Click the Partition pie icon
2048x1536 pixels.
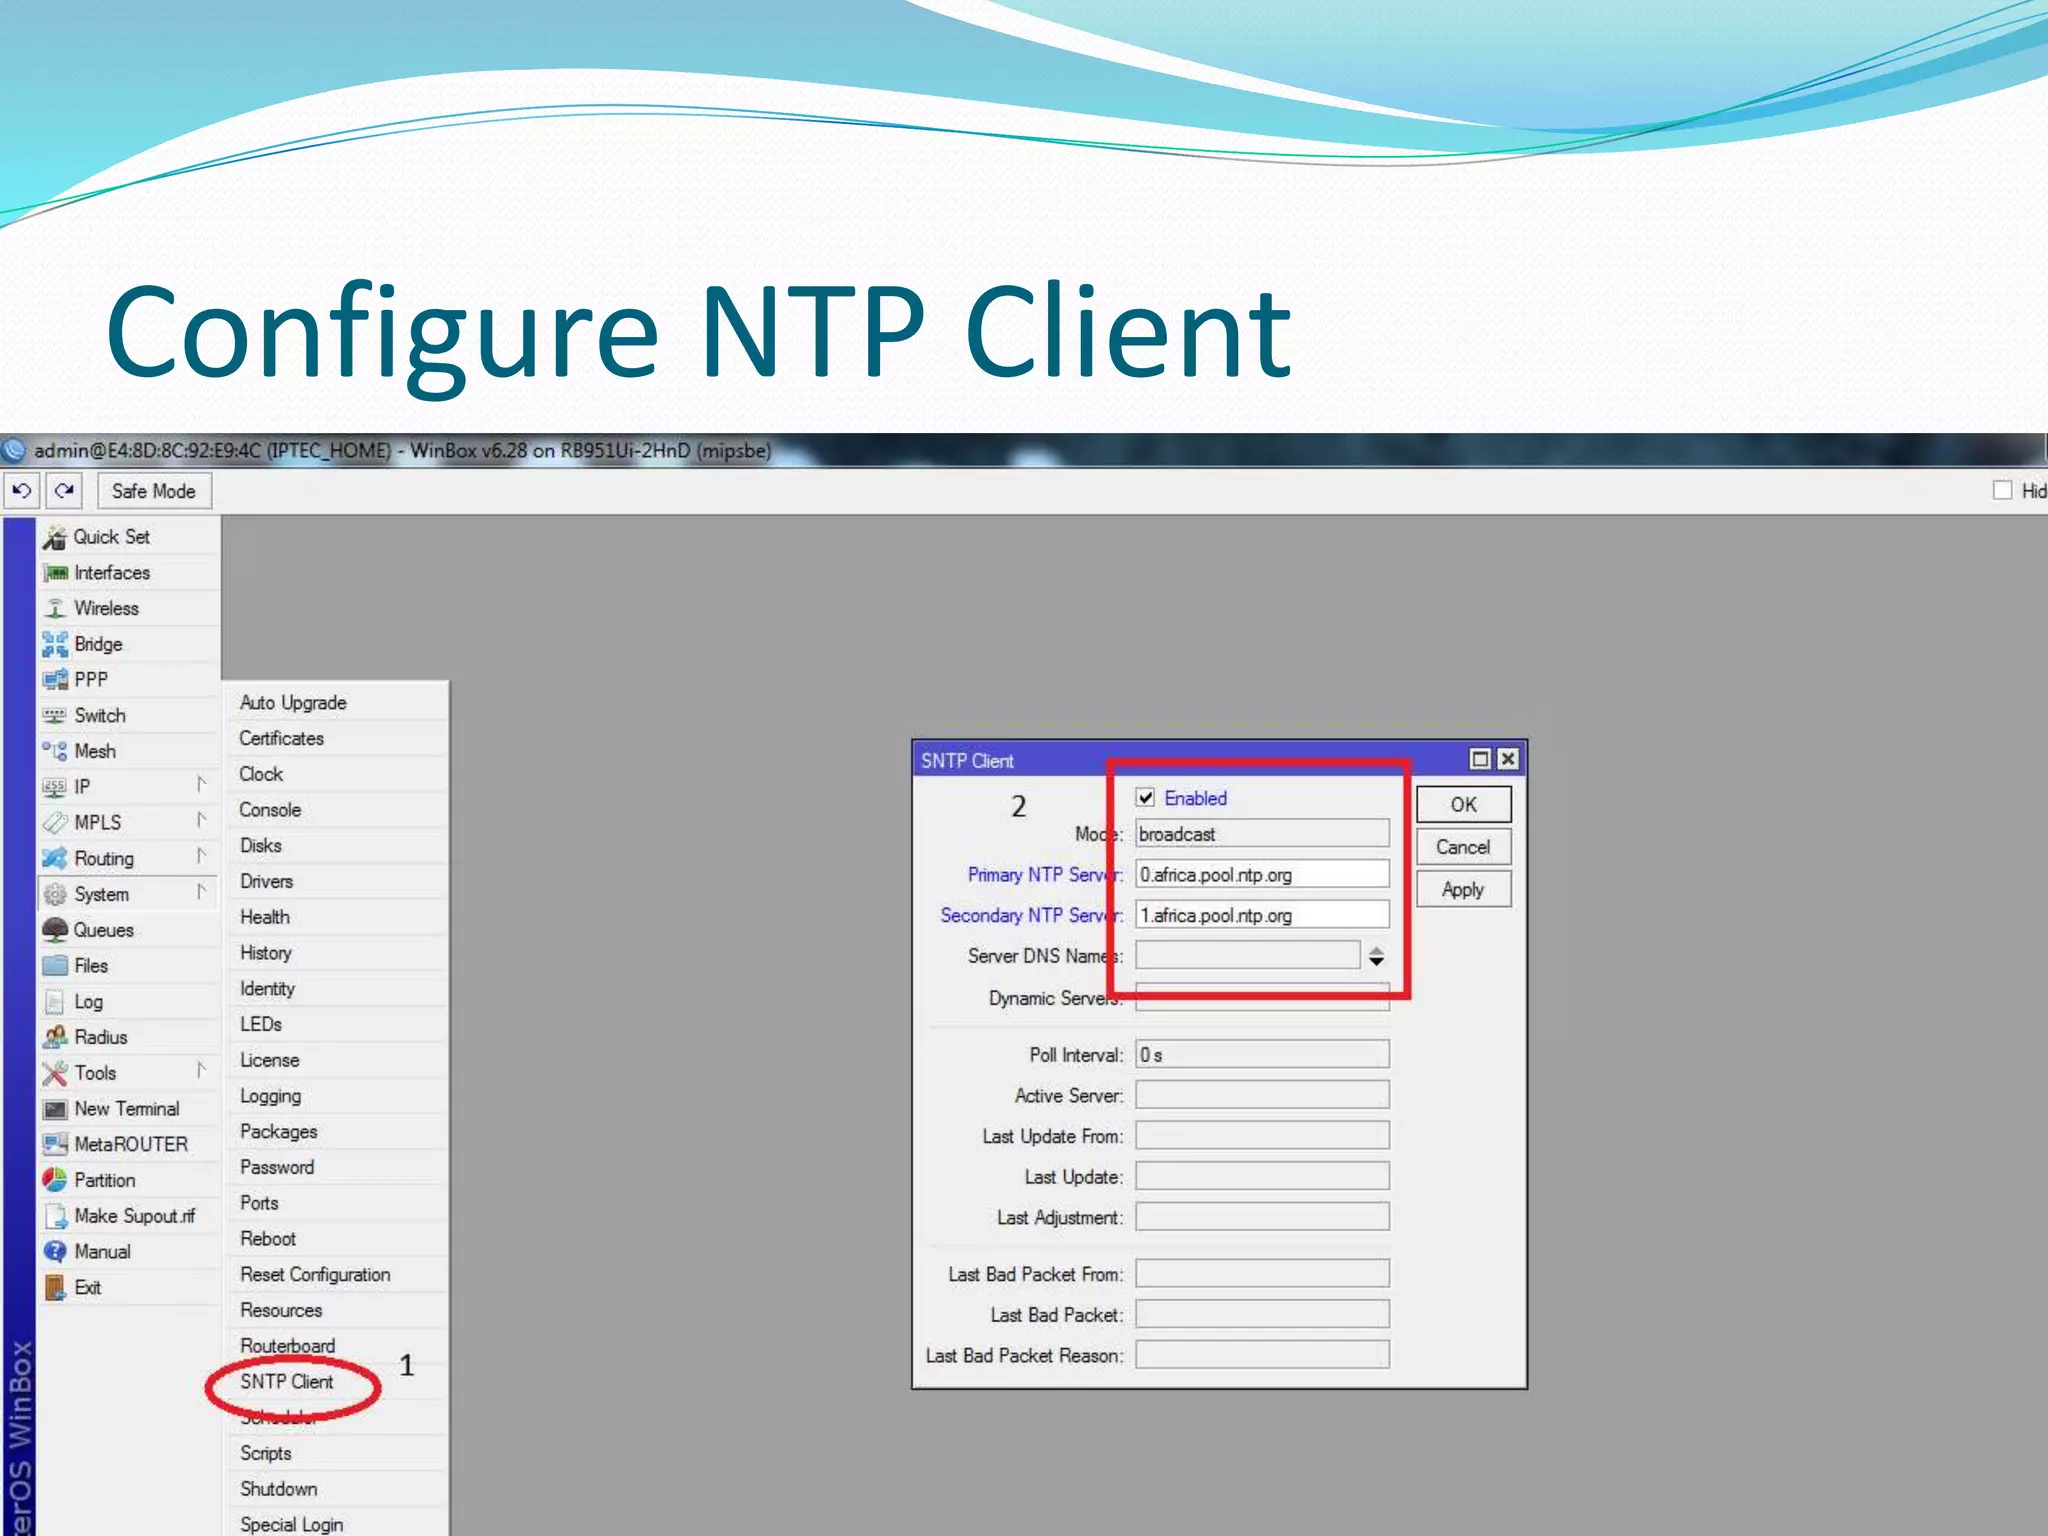pyautogui.click(x=55, y=1180)
